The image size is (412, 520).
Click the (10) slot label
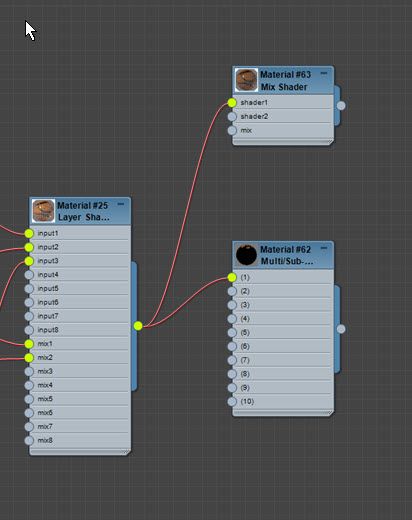pyautogui.click(x=247, y=402)
